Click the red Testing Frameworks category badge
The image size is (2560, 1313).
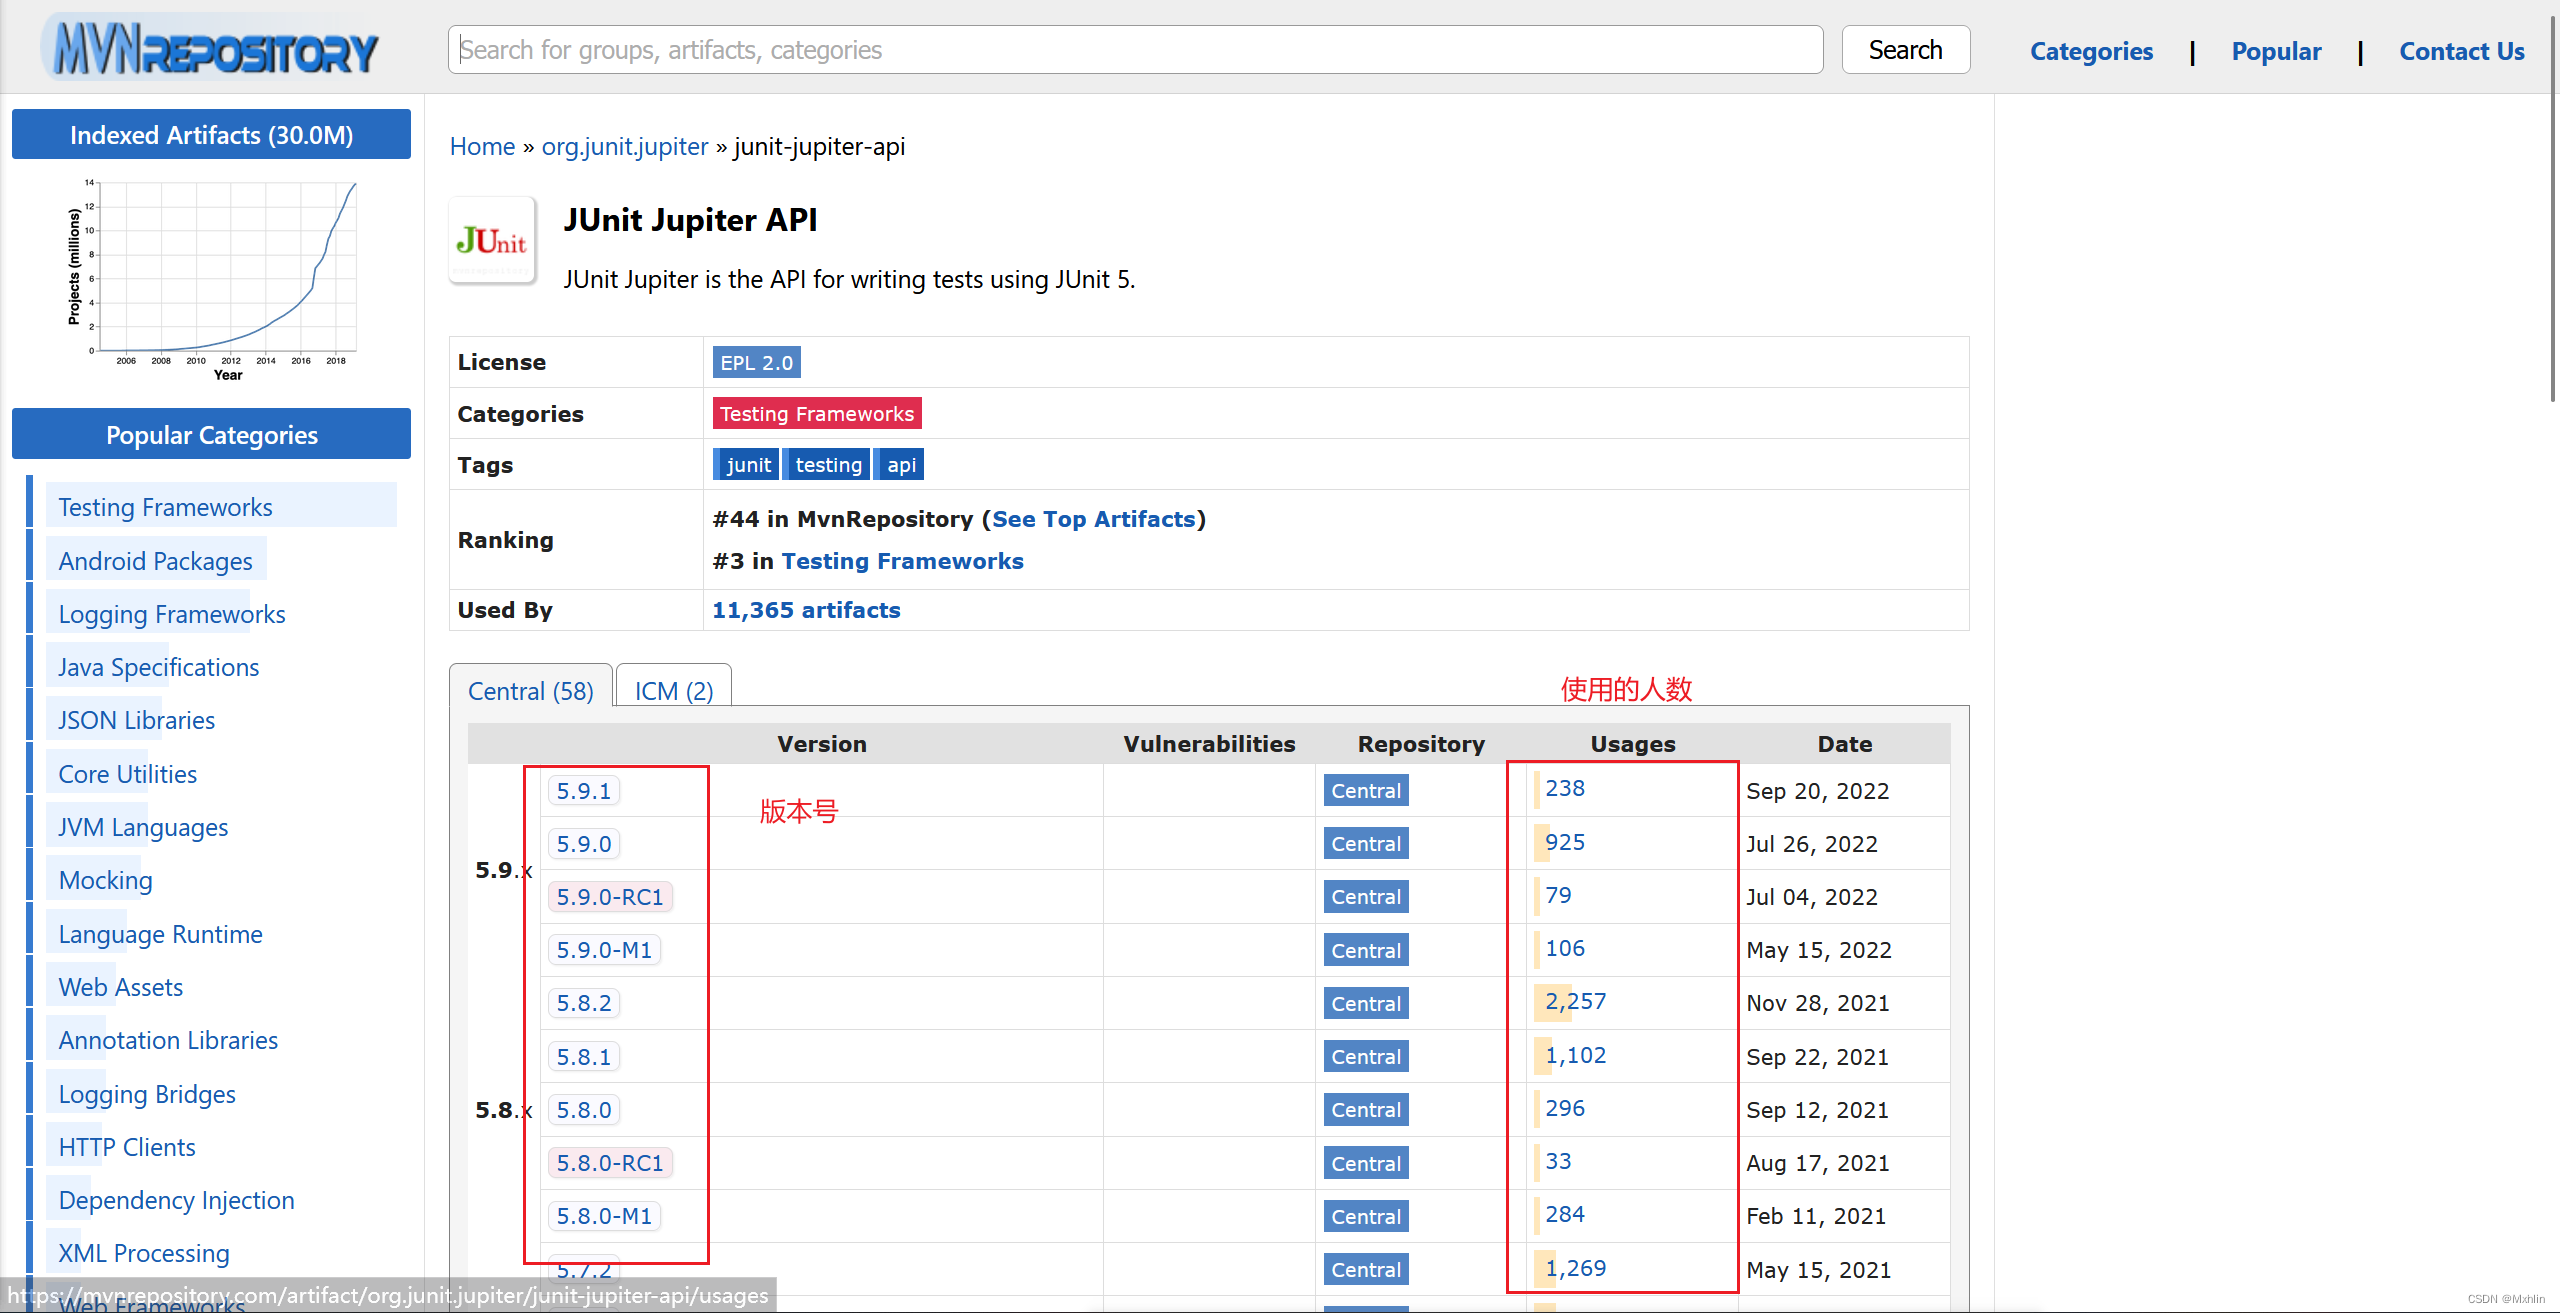[x=817, y=413]
